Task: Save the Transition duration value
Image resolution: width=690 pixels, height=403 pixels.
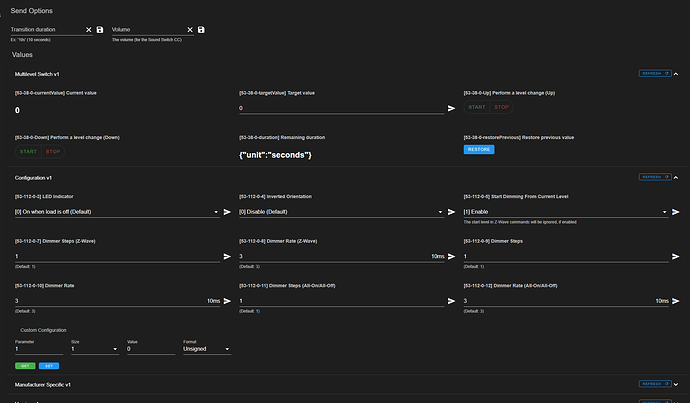Action: [100, 30]
